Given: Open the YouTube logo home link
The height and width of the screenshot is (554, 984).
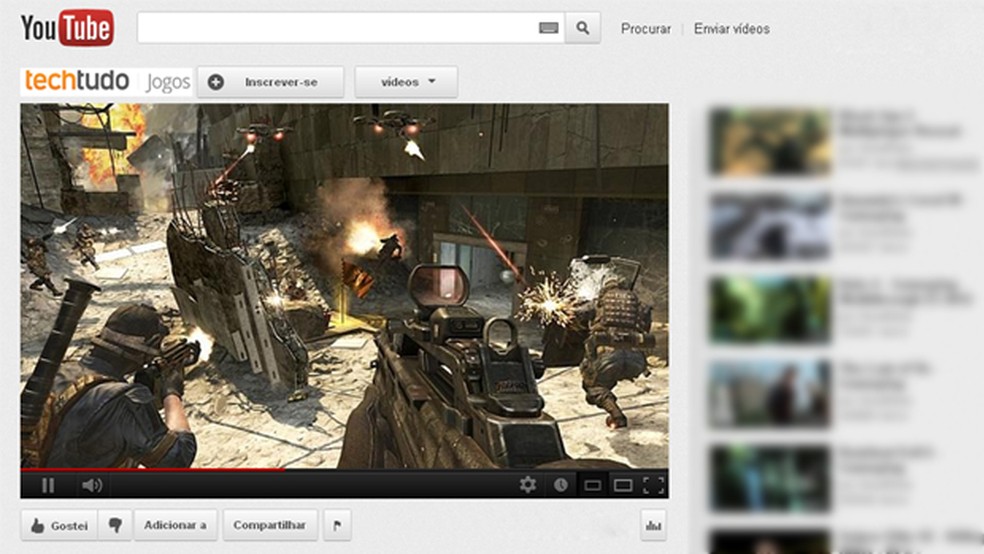Looking at the screenshot, I should point(67,28).
